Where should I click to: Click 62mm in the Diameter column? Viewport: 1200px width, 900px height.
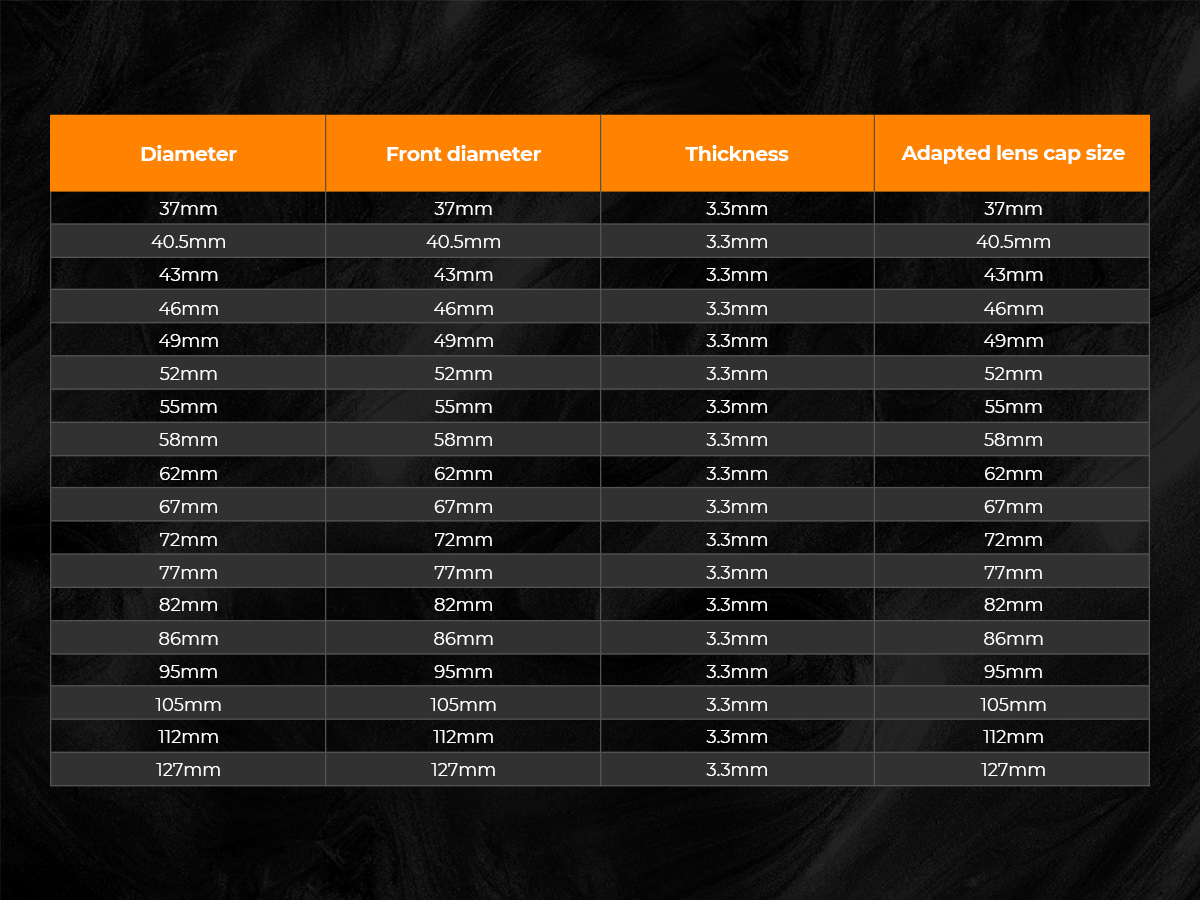pos(188,473)
